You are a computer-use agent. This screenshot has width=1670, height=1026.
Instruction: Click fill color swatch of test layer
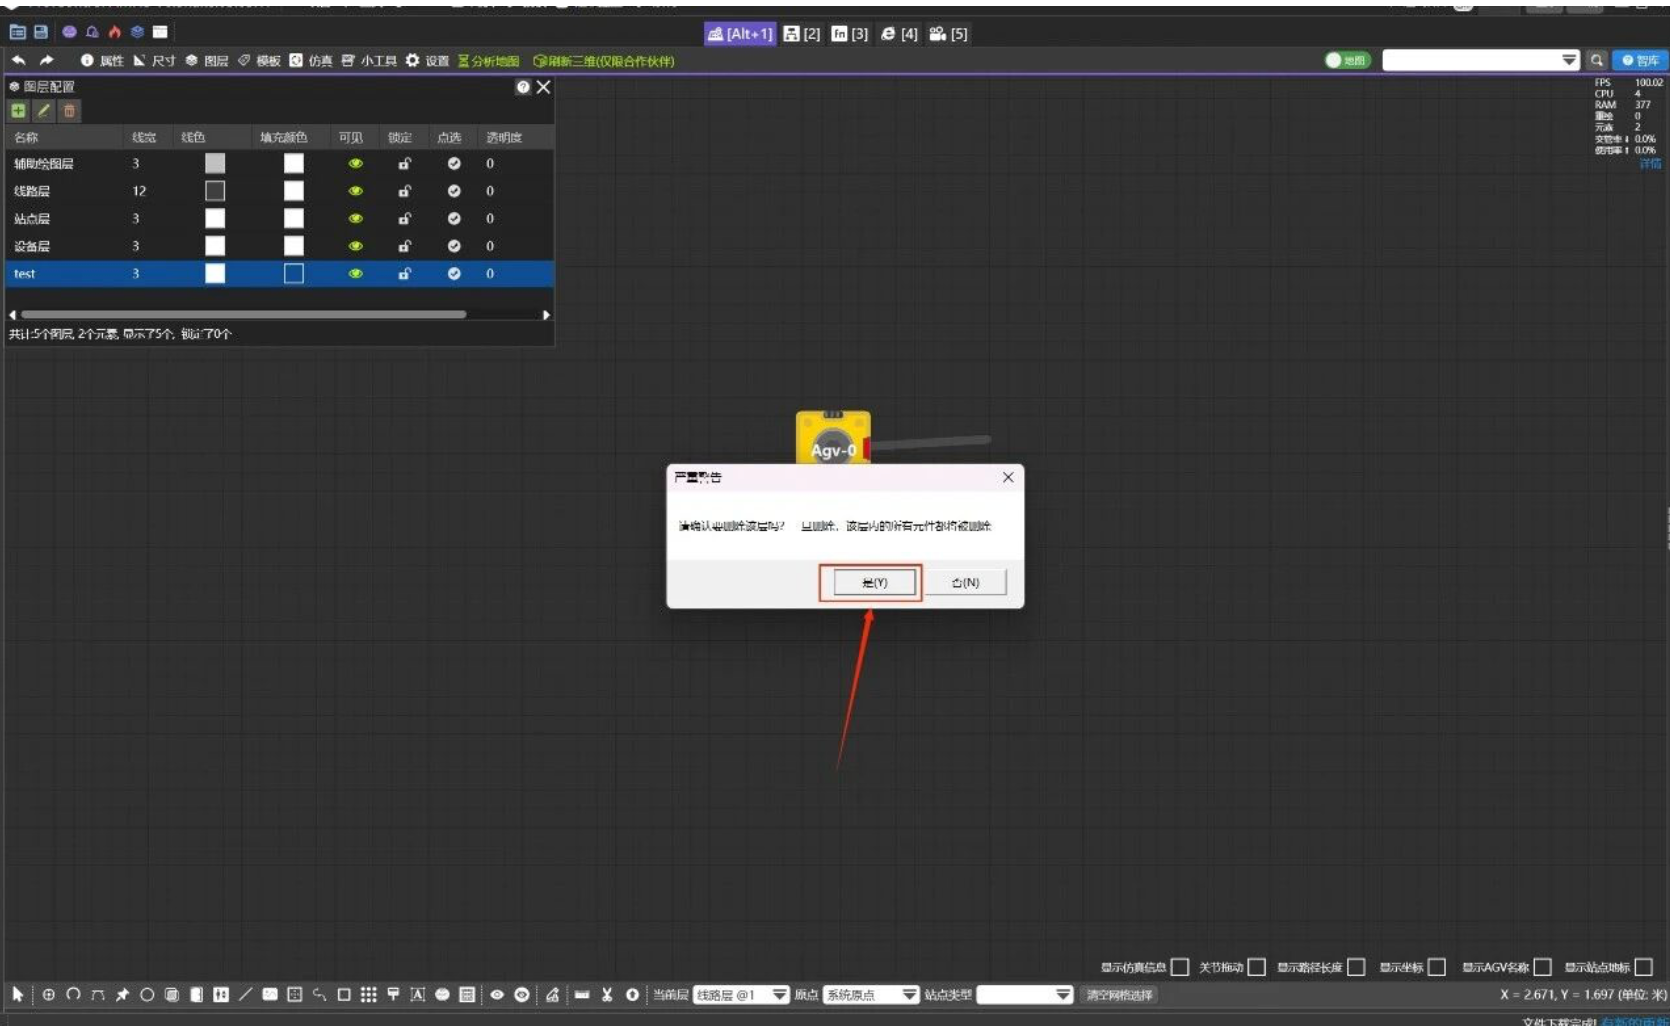point(293,273)
